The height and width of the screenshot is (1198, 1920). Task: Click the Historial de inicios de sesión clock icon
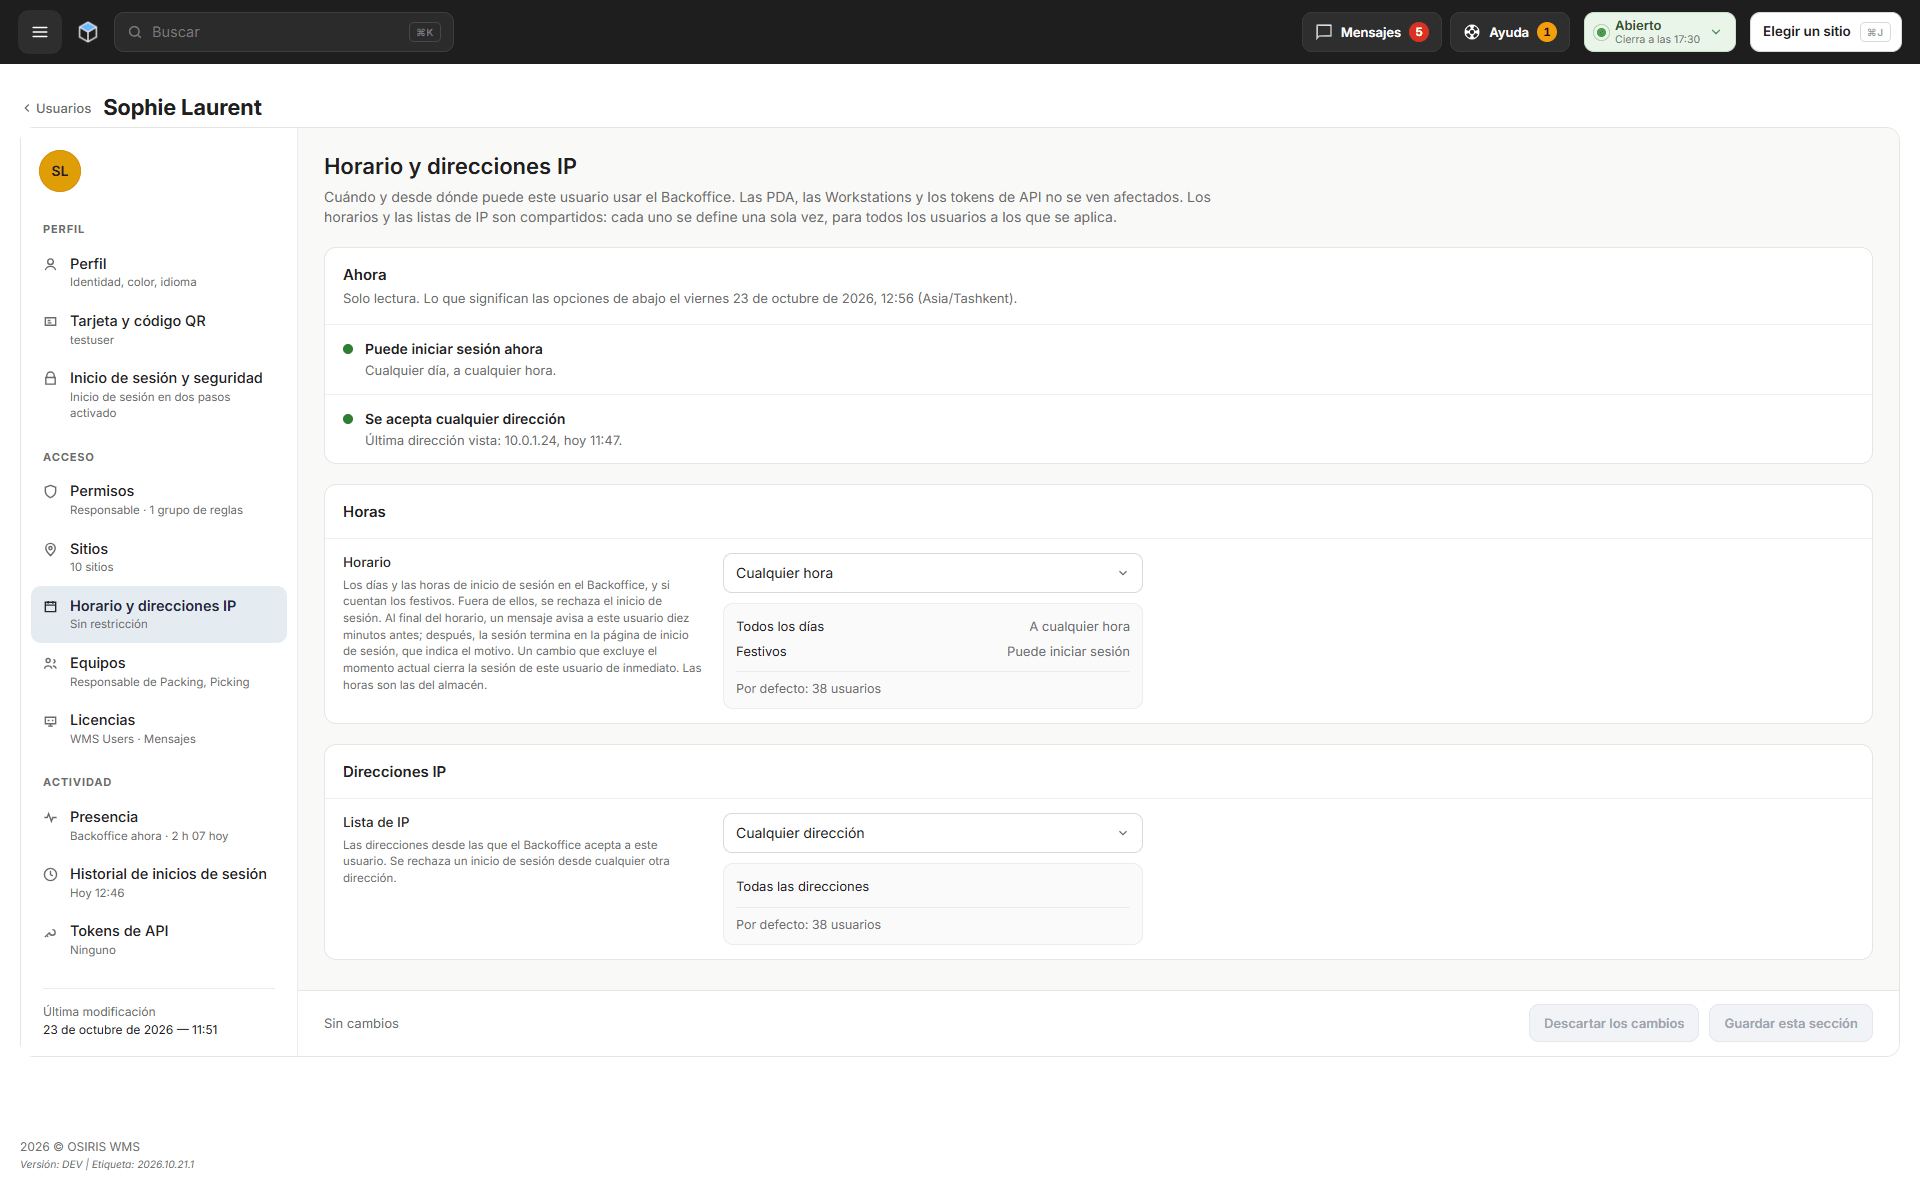[50, 874]
